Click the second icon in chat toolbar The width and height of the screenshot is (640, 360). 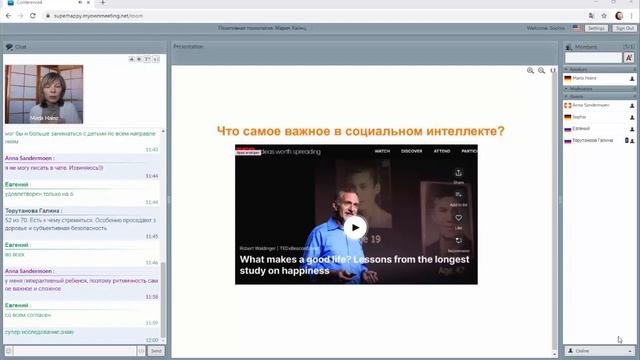point(139,59)
